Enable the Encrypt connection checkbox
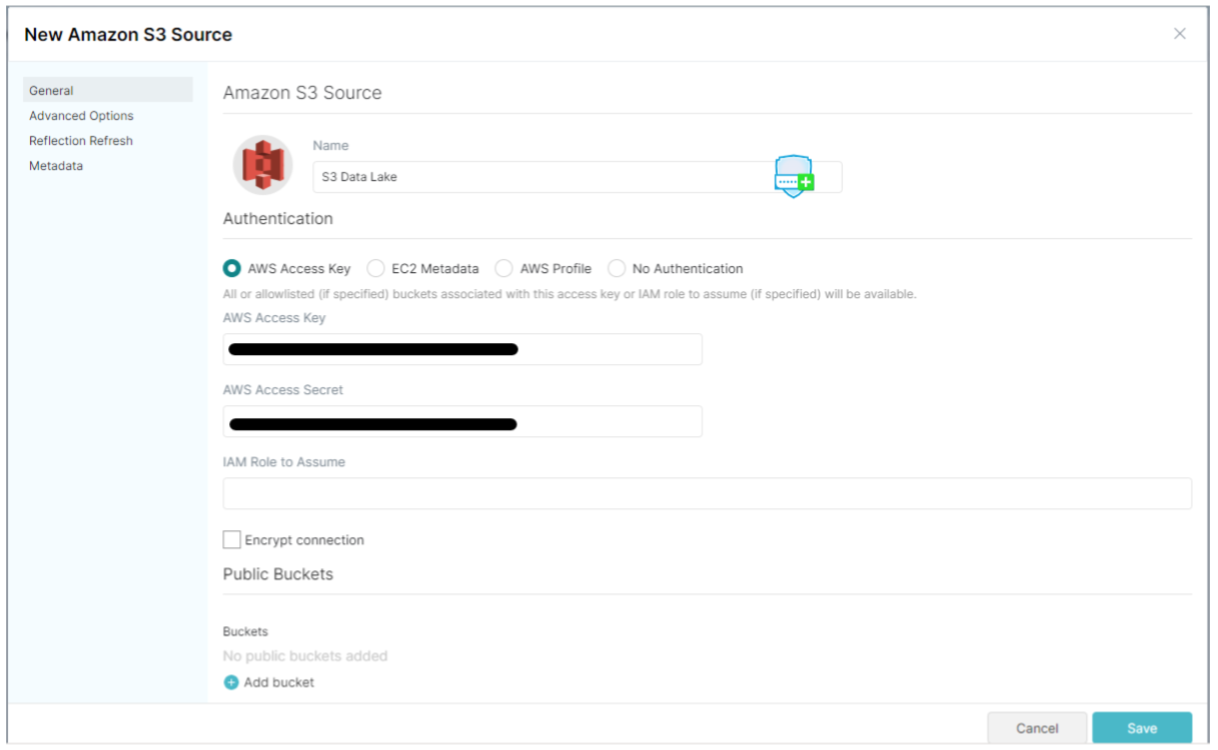This screenshot has height=750, width=1218. tap(232, 540)
